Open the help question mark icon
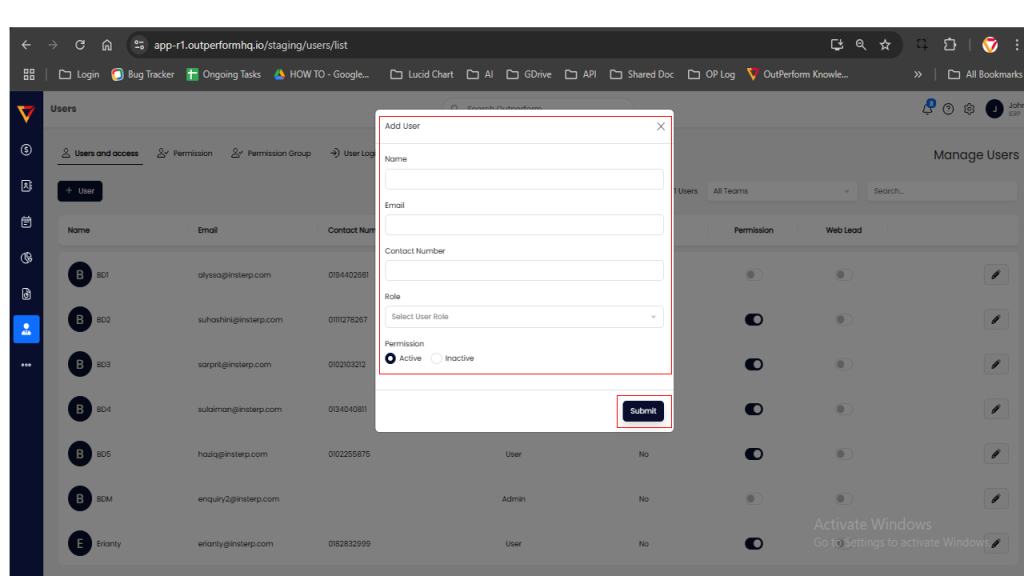This screenshot has height=576, width=1024. (x=948, y=109)
